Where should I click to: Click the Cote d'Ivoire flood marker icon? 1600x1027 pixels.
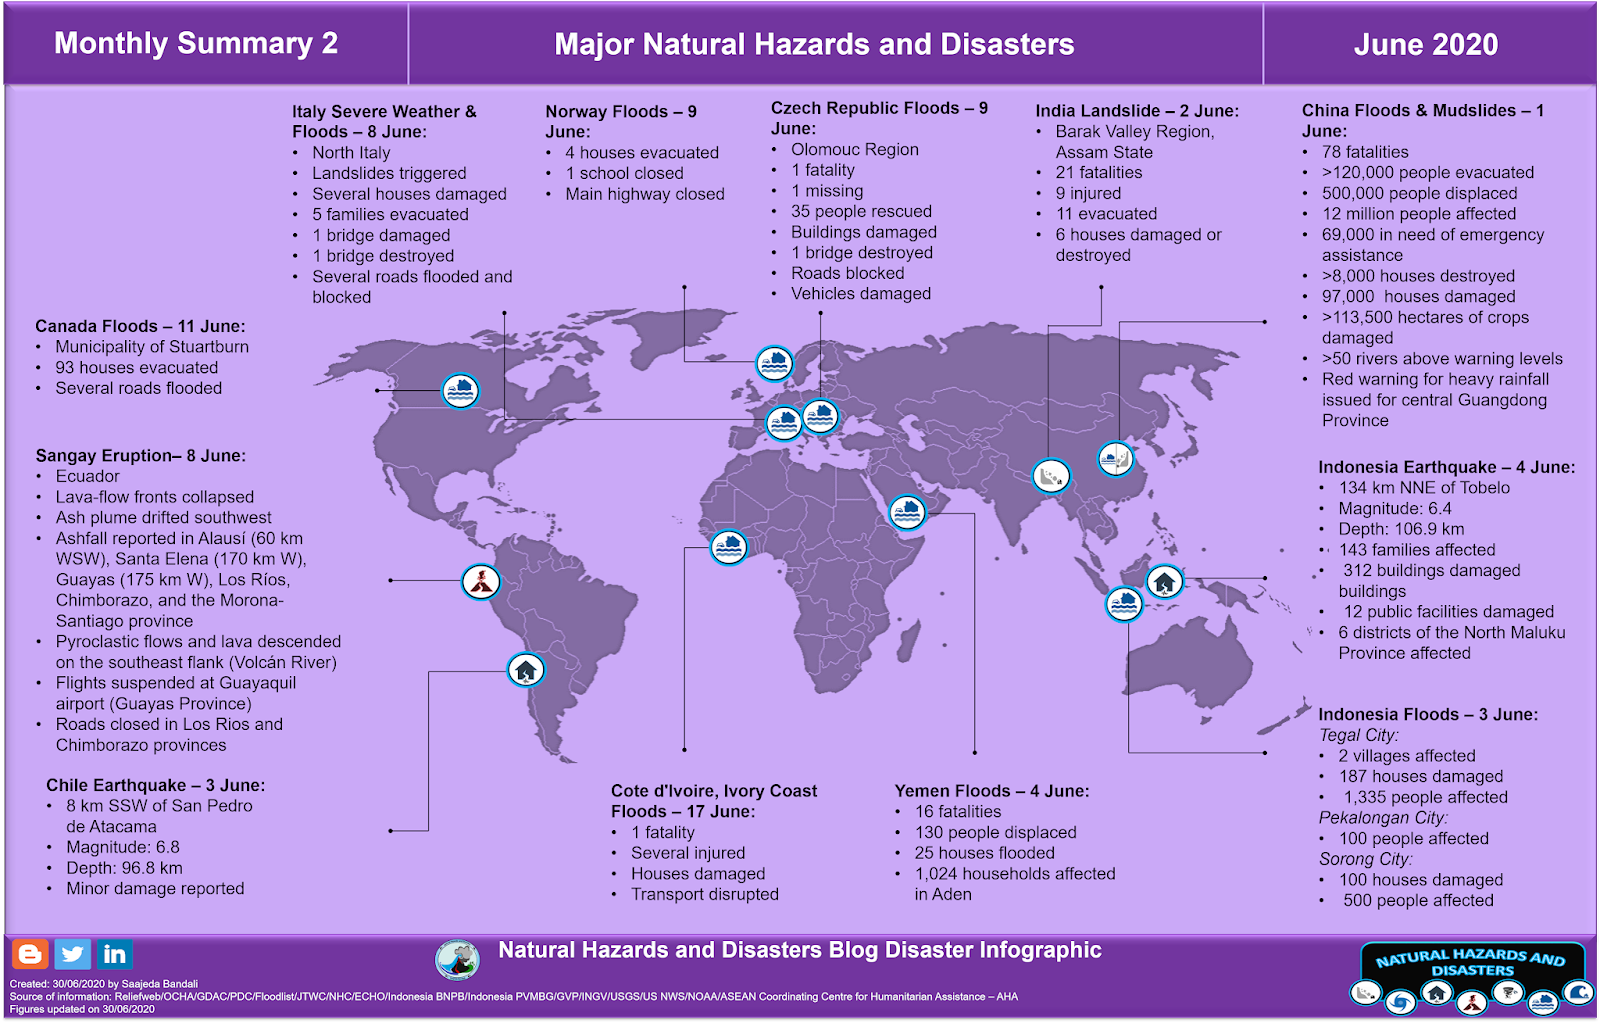[729, 548]
